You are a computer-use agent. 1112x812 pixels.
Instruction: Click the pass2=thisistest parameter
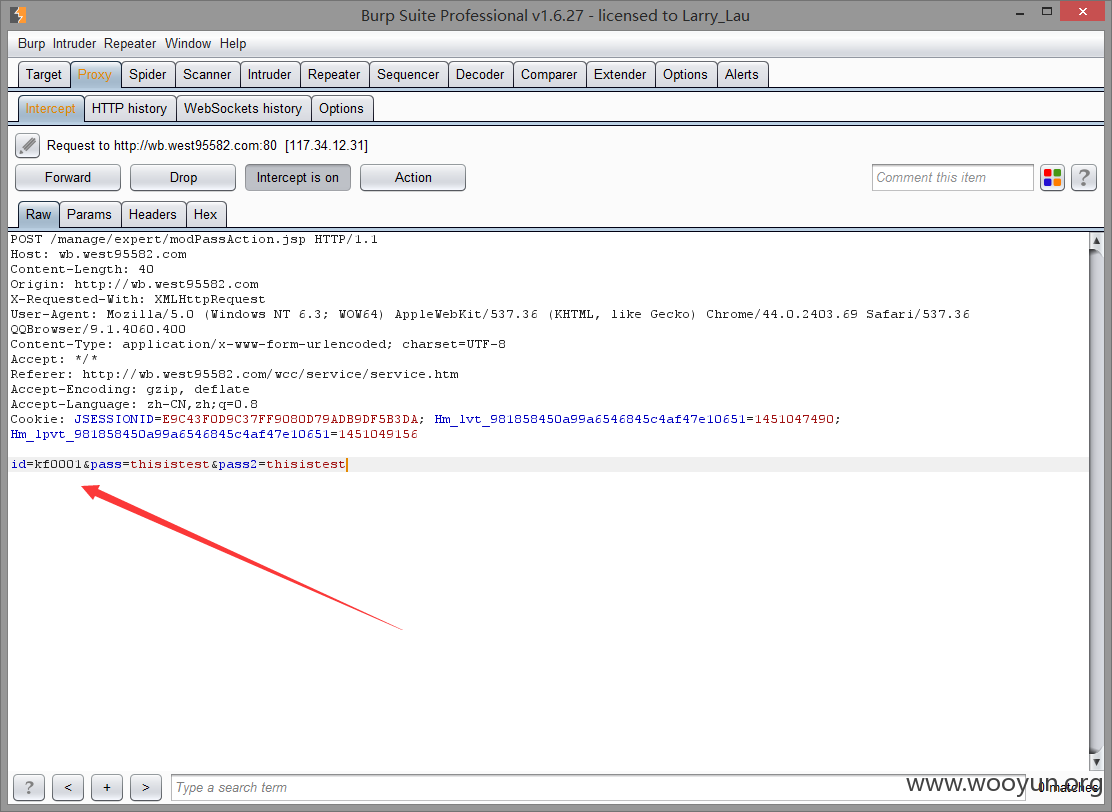coord(282,465)
